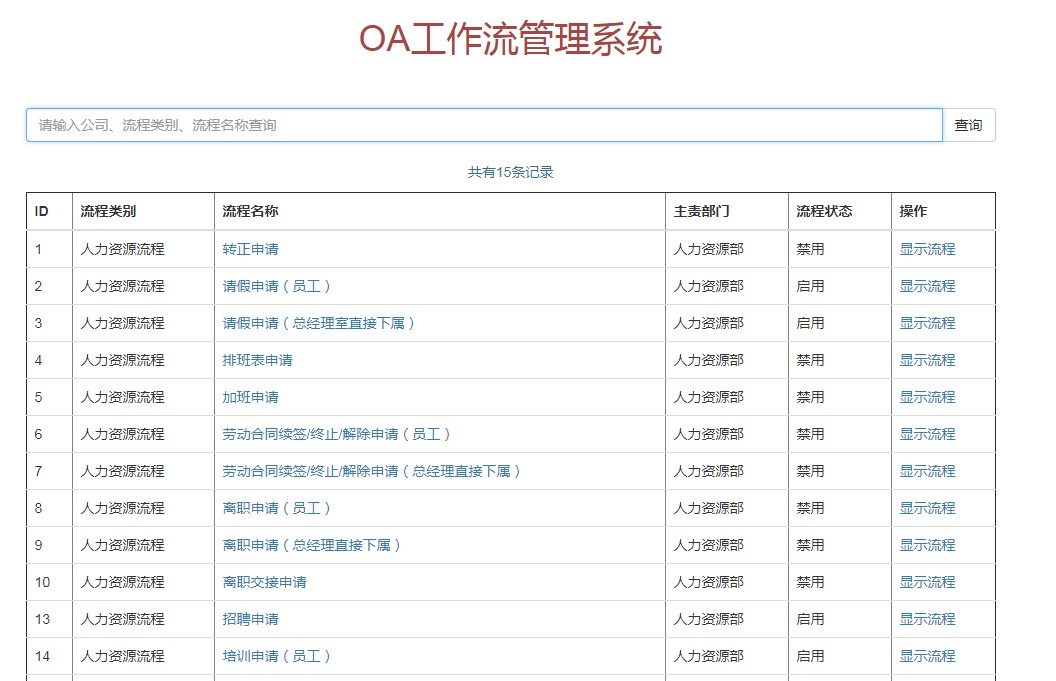Image resolution: width=1056 pixels, height=681 pixels.
Task: Click 显示流程 for row ID 10
Action: 927,583
